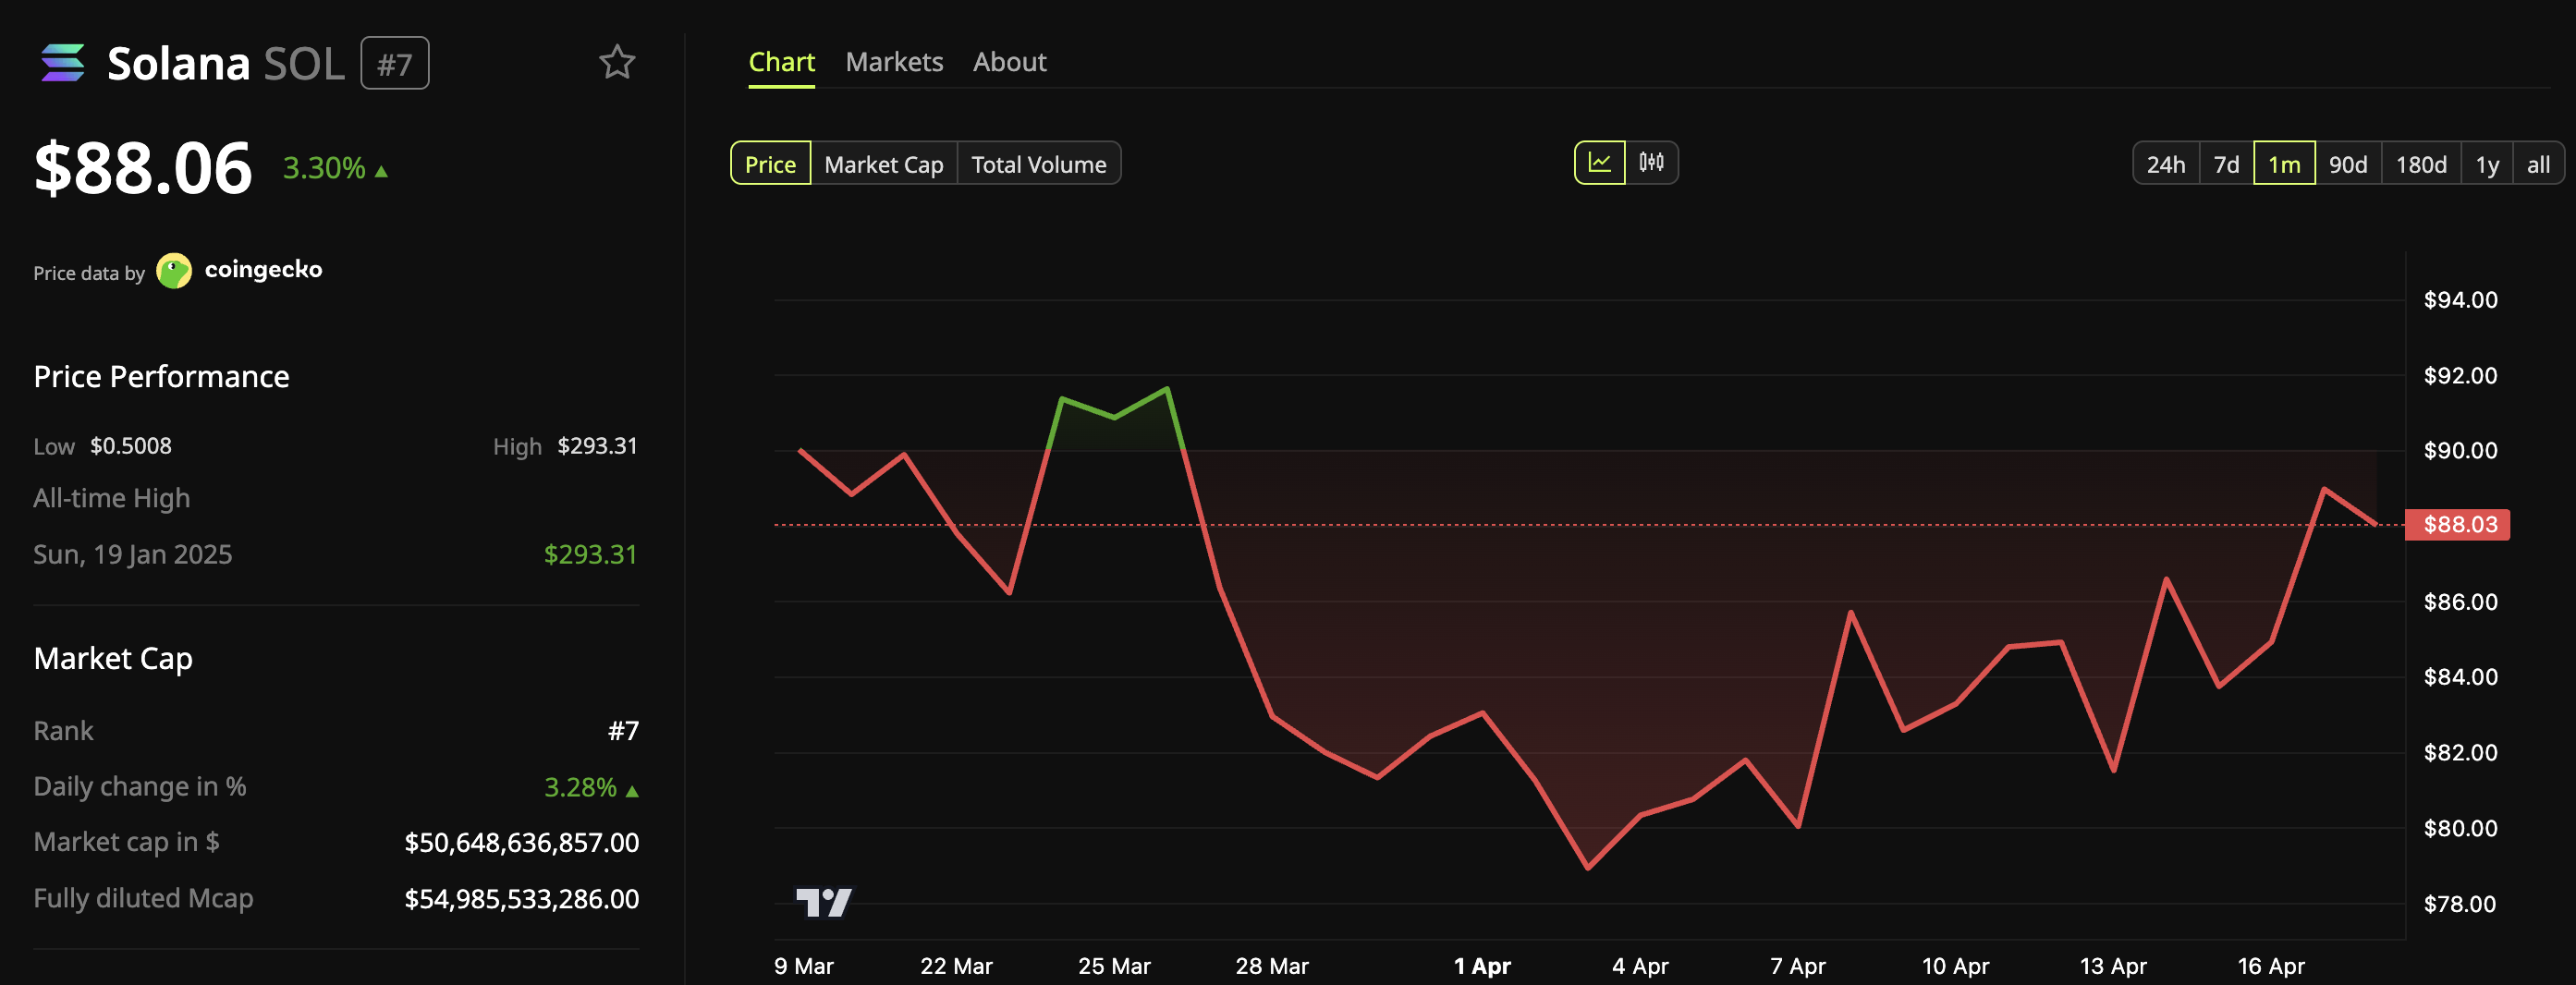Click fully diluted Mcap $54,985,533,286.00

point(521,899)
